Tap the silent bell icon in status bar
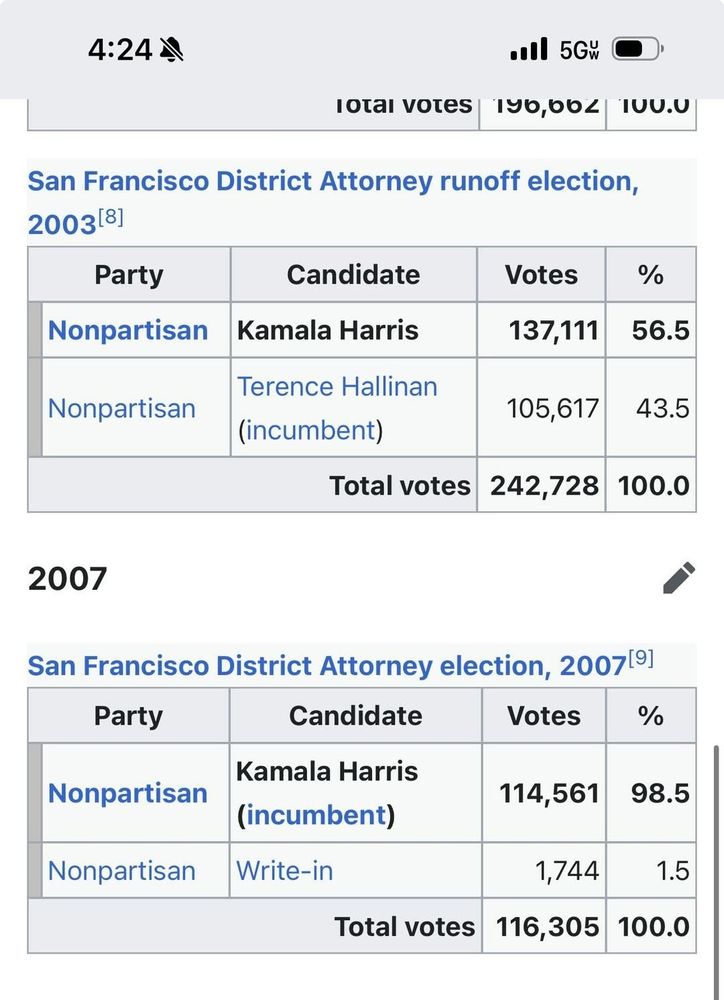 171,49
